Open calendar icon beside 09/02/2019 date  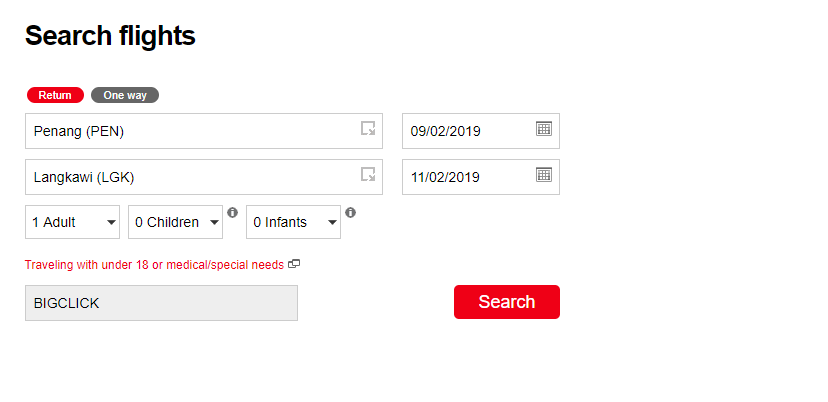[x=543, y=129]
